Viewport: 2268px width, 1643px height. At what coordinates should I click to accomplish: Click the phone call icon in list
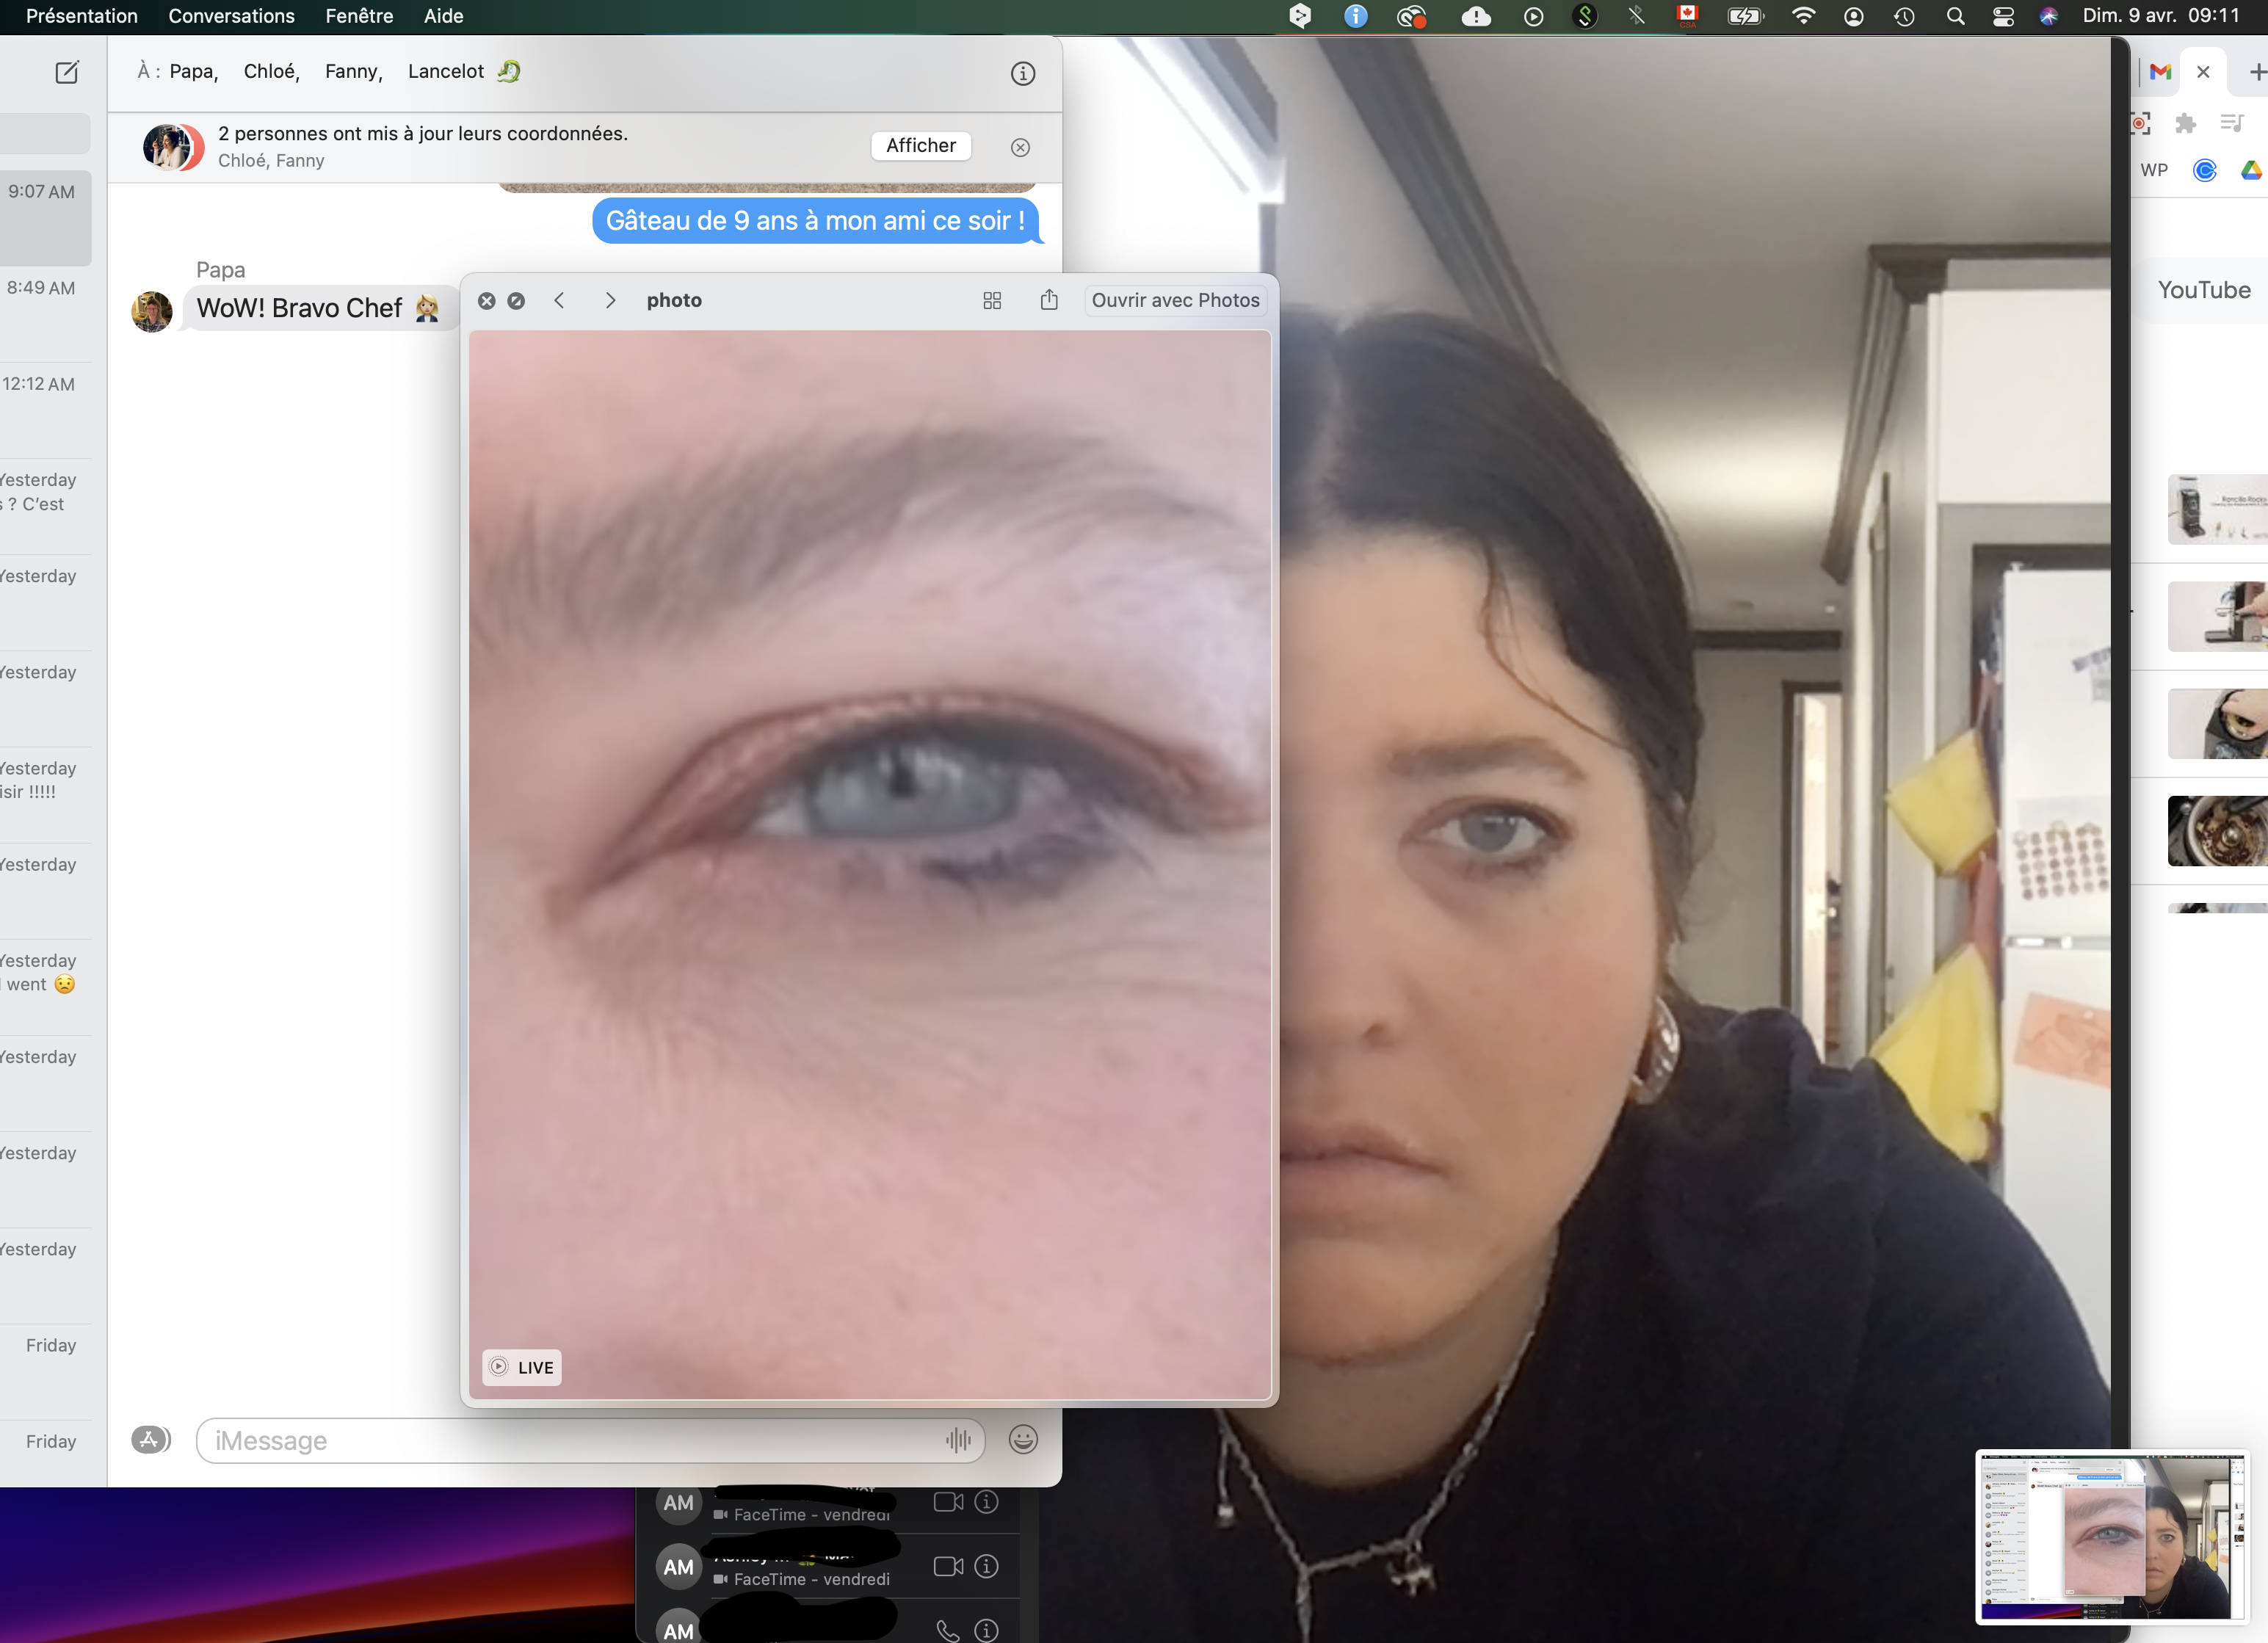[x=947, y=1630]
